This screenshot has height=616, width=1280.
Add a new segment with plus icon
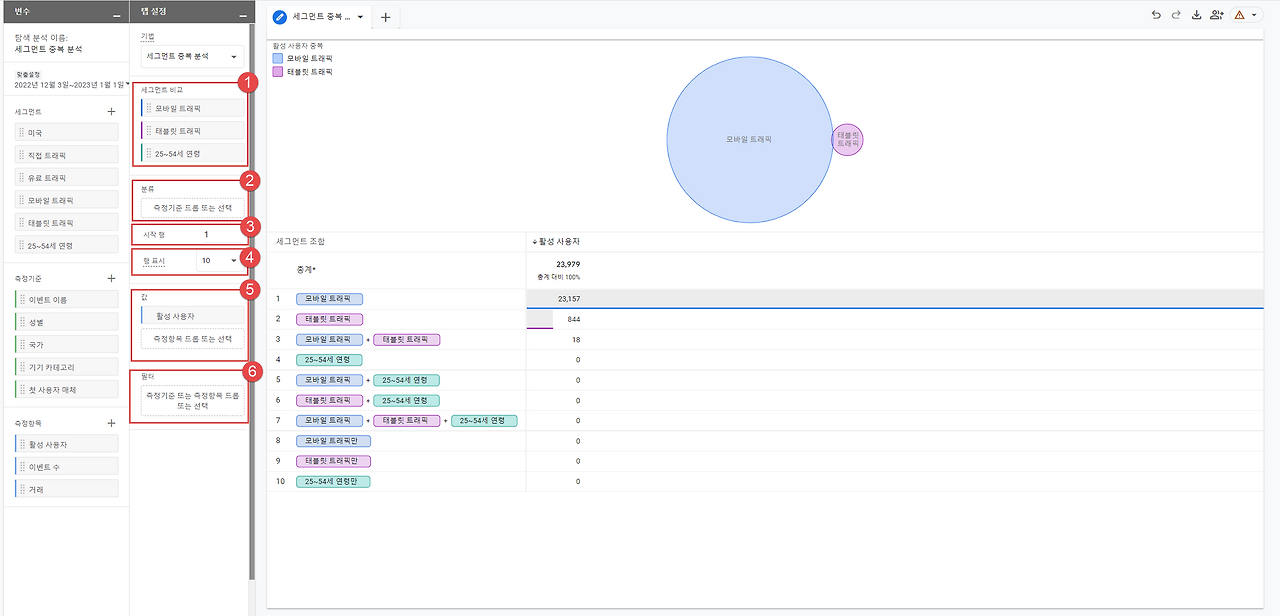click(x=111, y=112)
